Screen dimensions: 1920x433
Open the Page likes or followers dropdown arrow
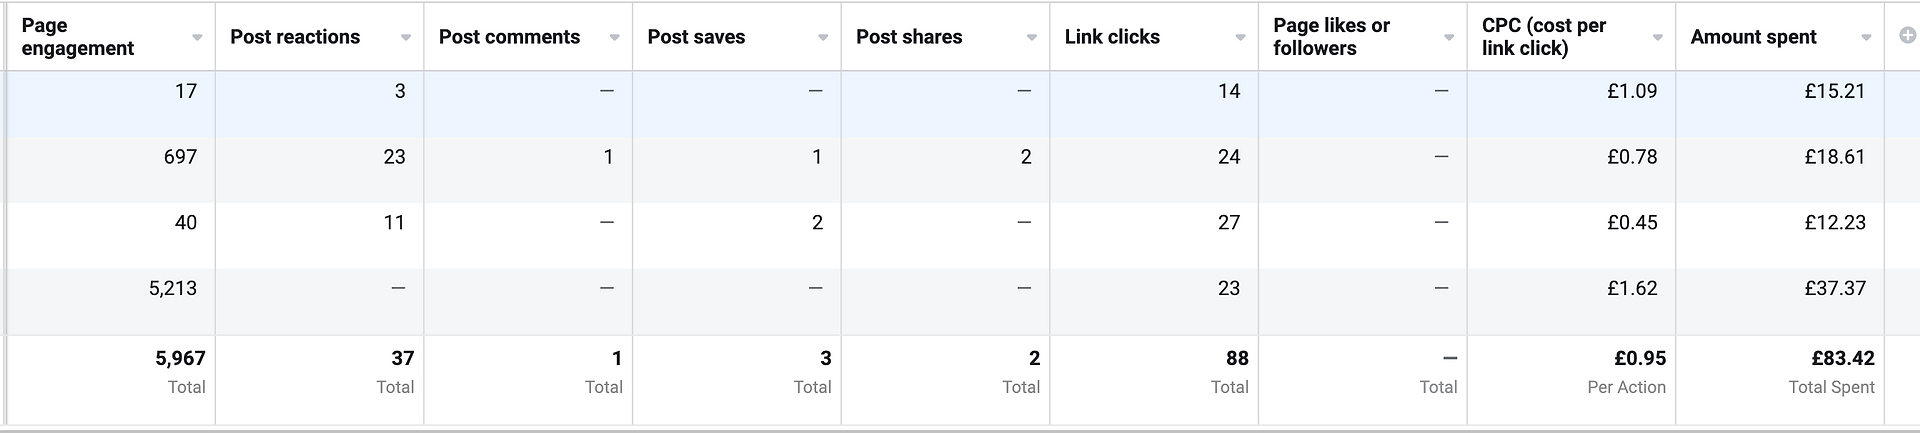coord(1449,38)
